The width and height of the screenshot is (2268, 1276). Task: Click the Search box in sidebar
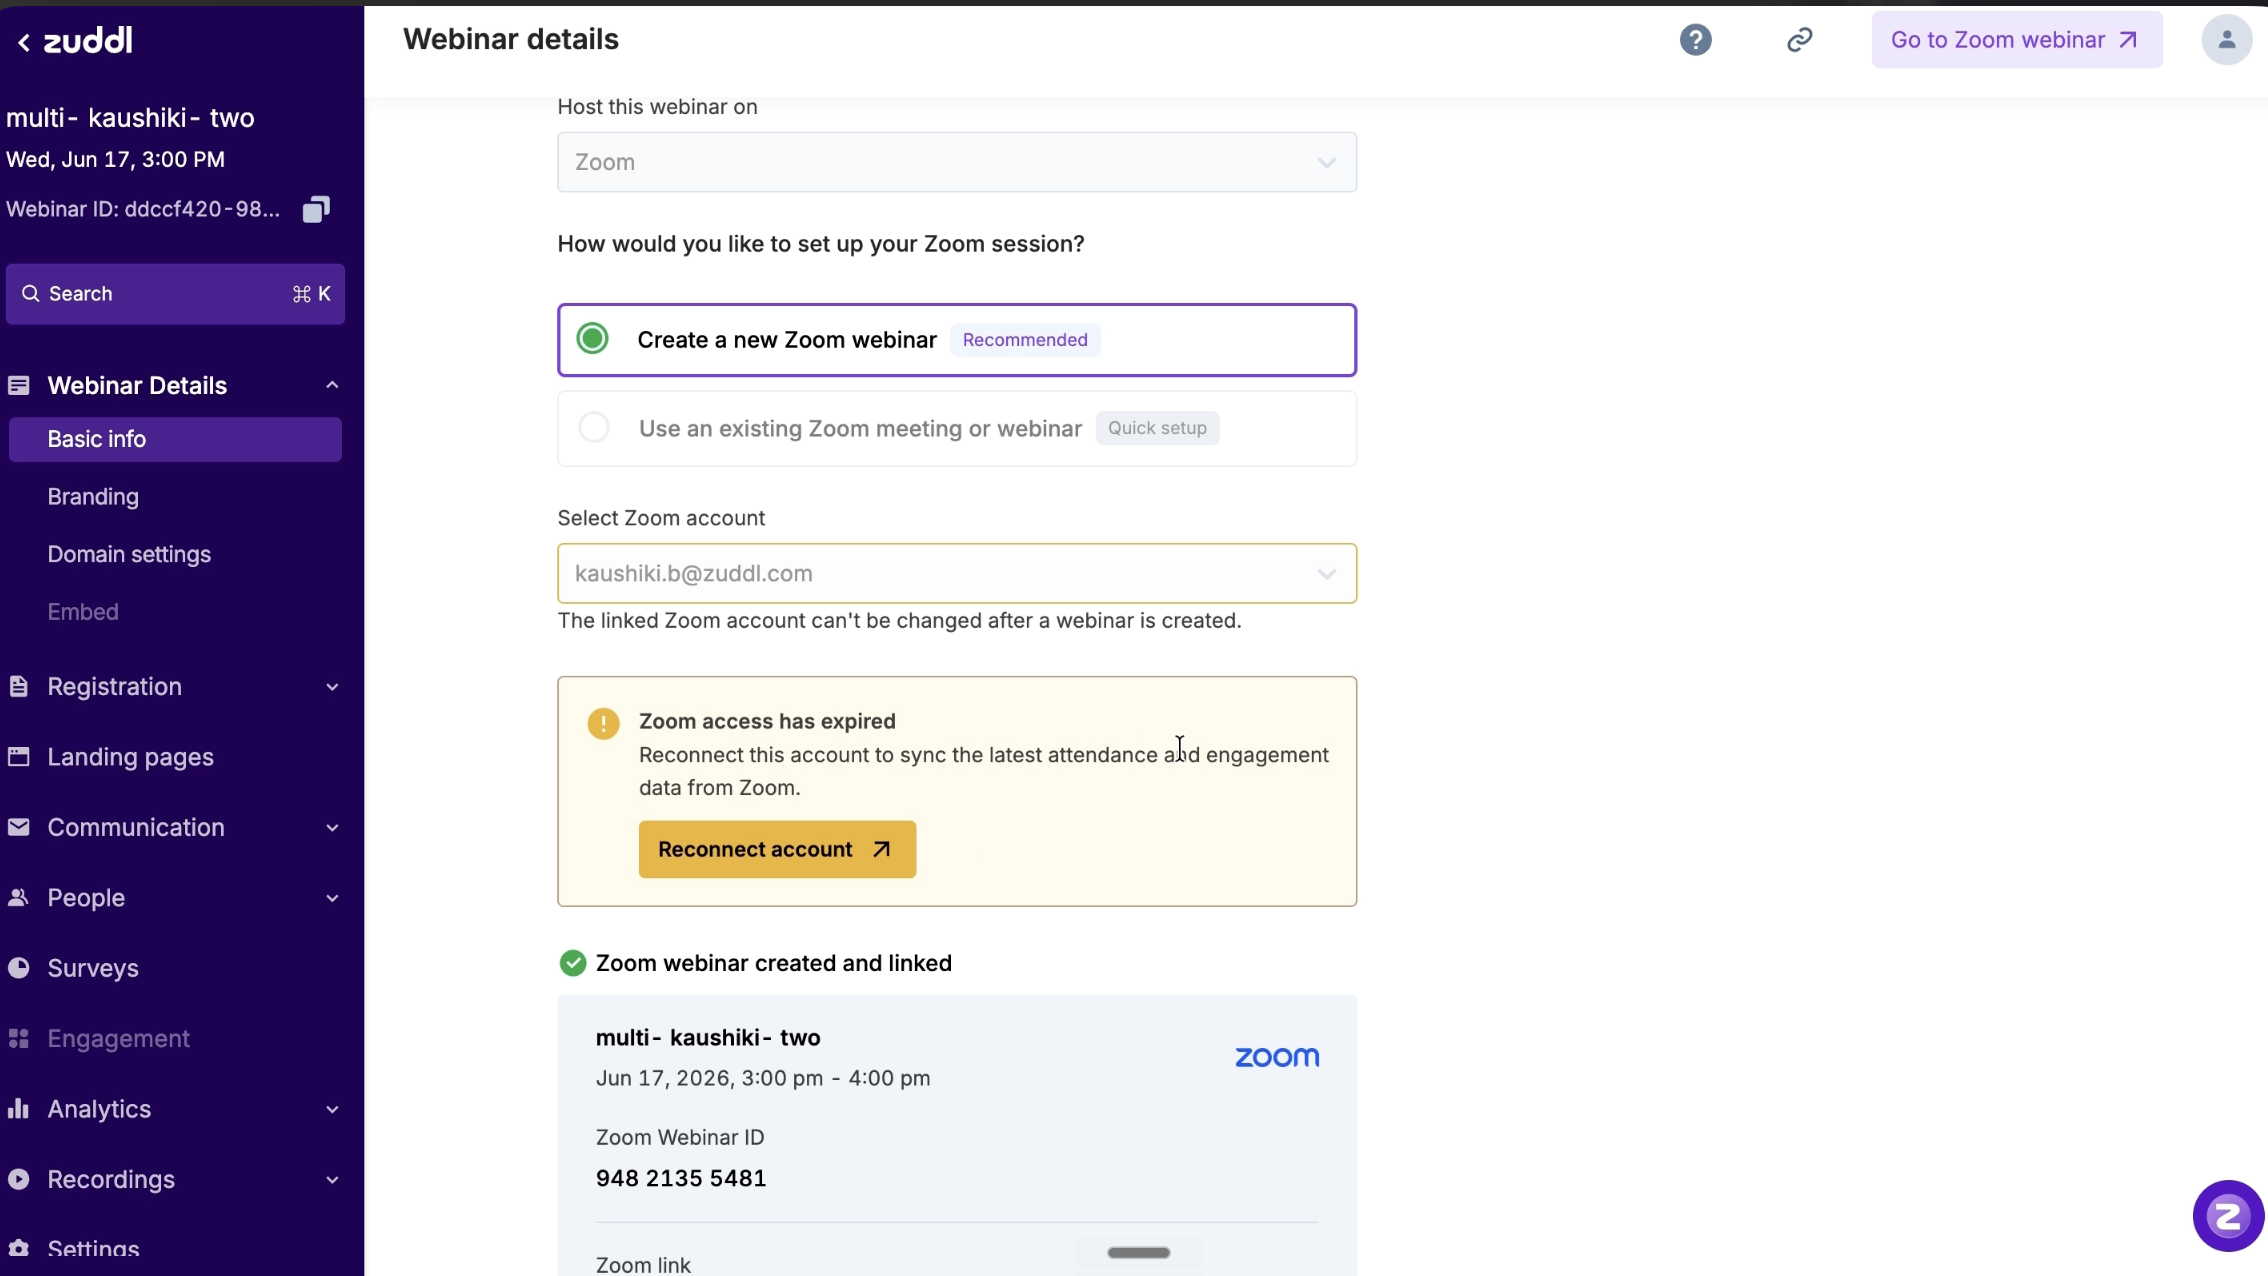click(x=175, y=294)
